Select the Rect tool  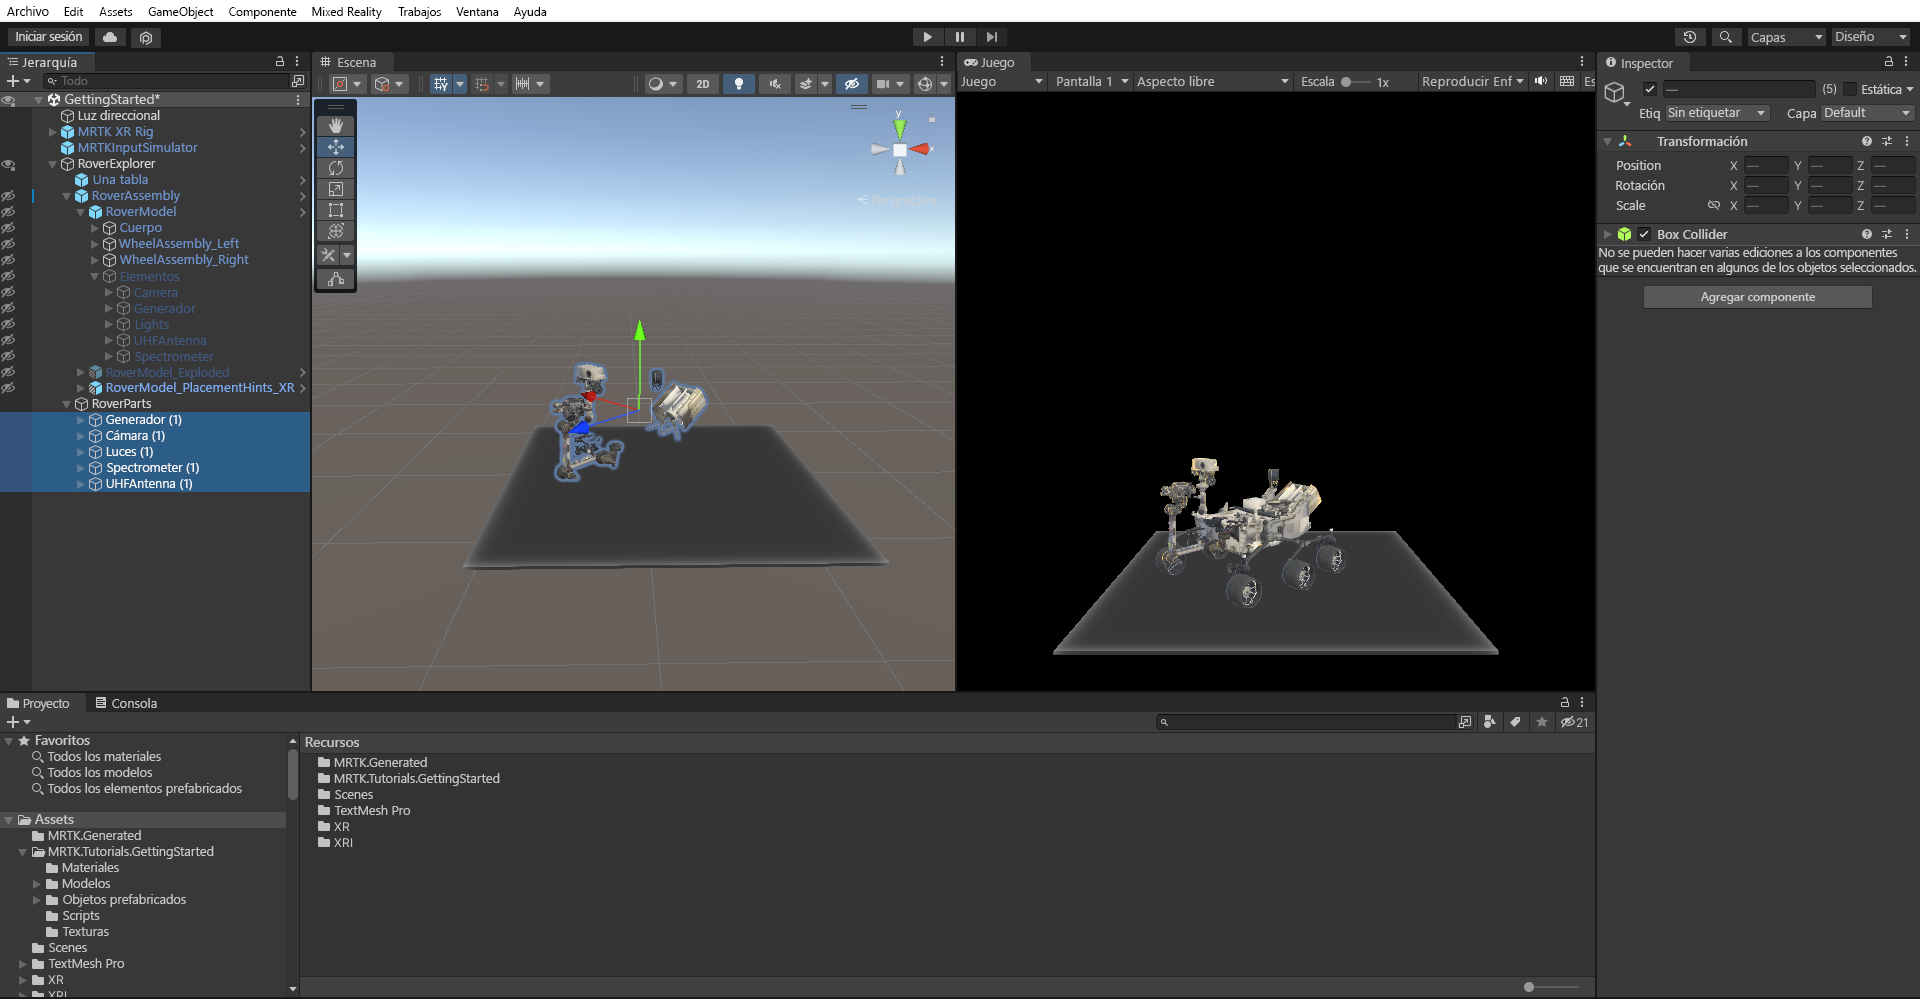pos(336,210)
